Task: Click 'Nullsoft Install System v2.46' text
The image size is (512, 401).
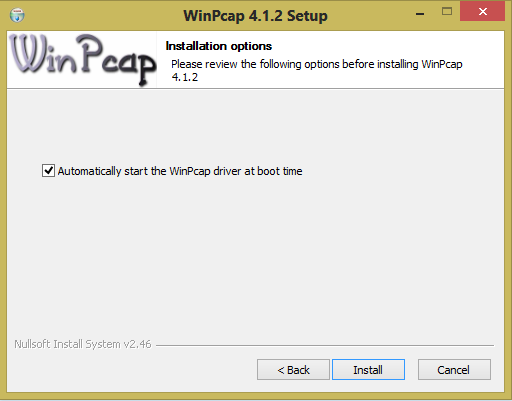Action: point(83,344)
